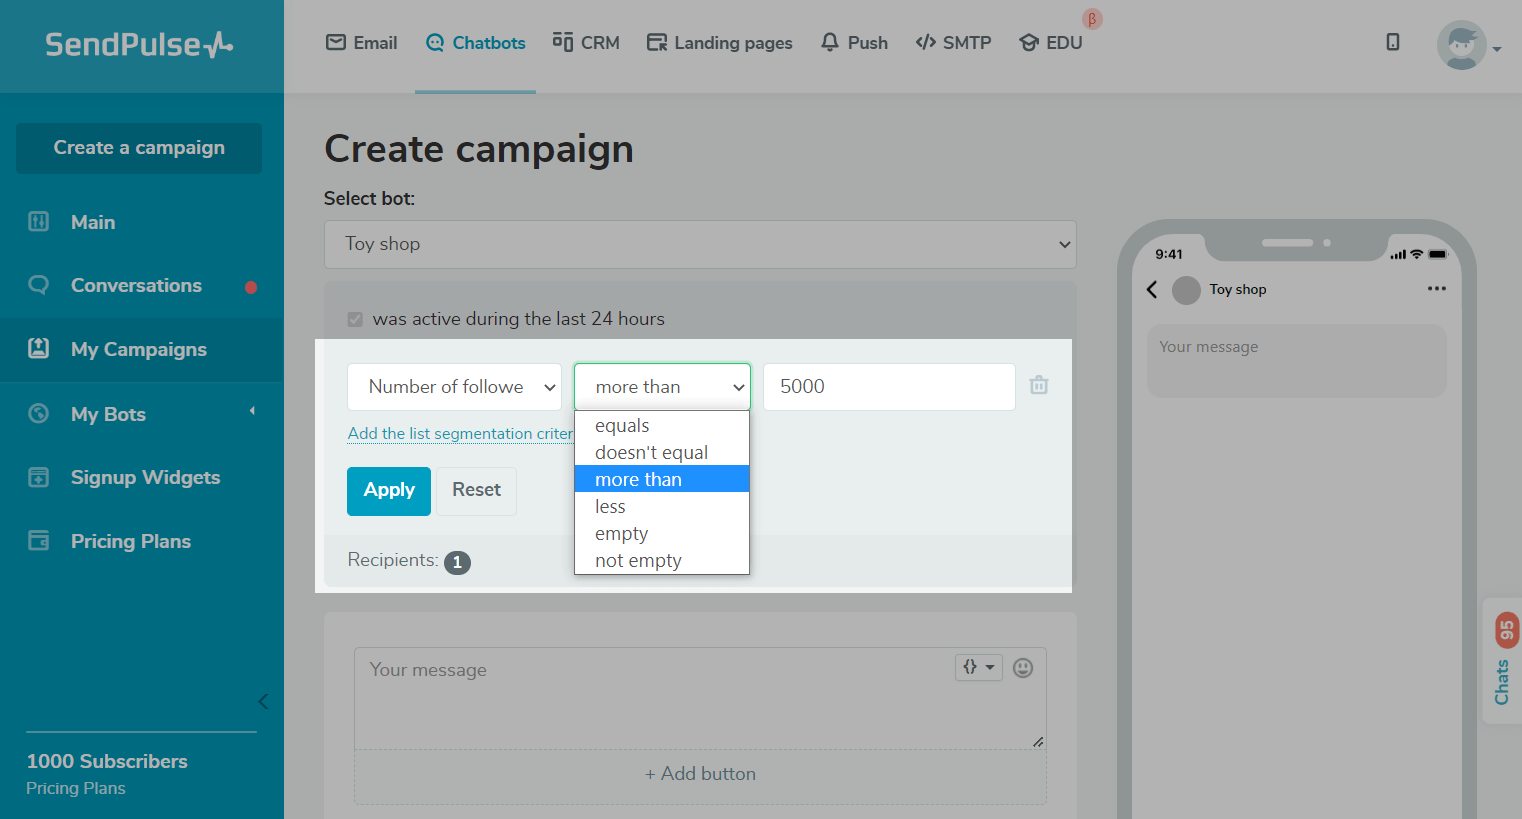Open three-dots menu in phone preview
The height and width of the screenshot is (819, 1522).
[1437, 289]
